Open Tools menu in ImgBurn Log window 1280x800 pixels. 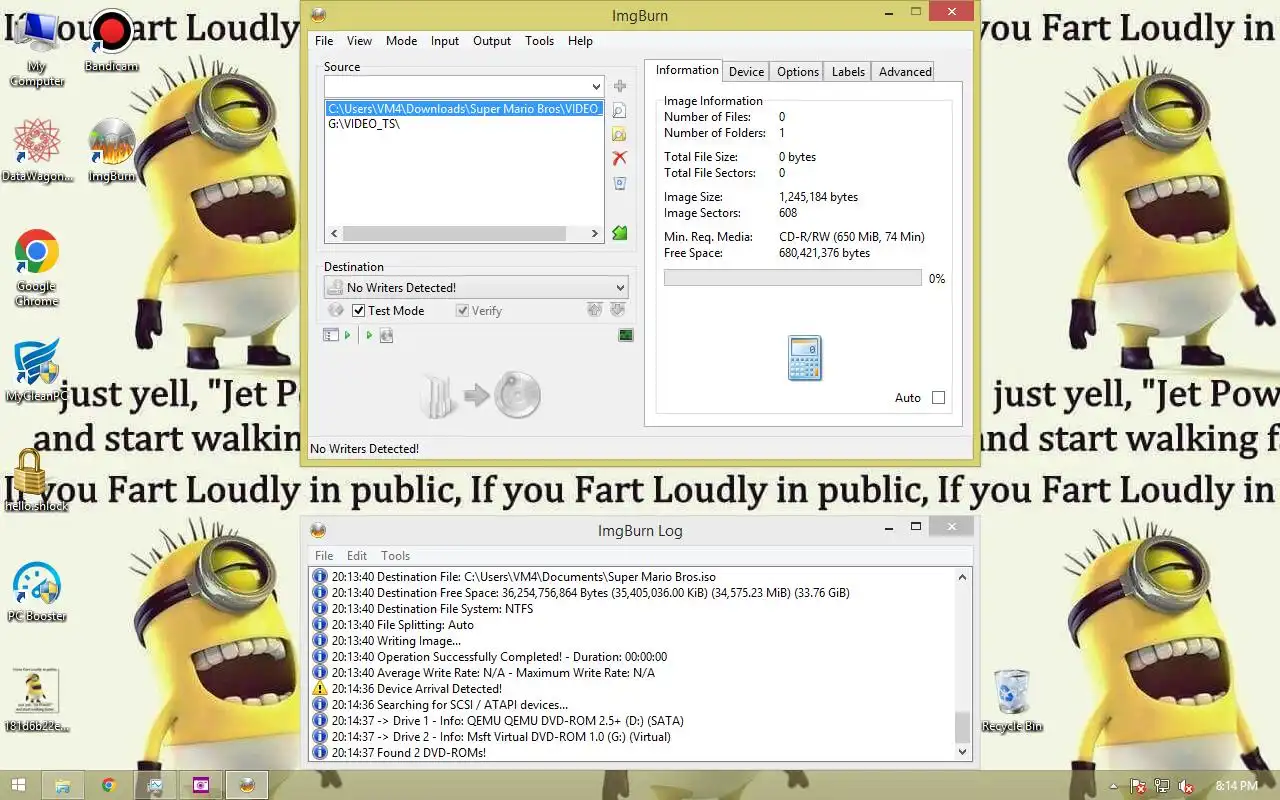tap(395, 556)
